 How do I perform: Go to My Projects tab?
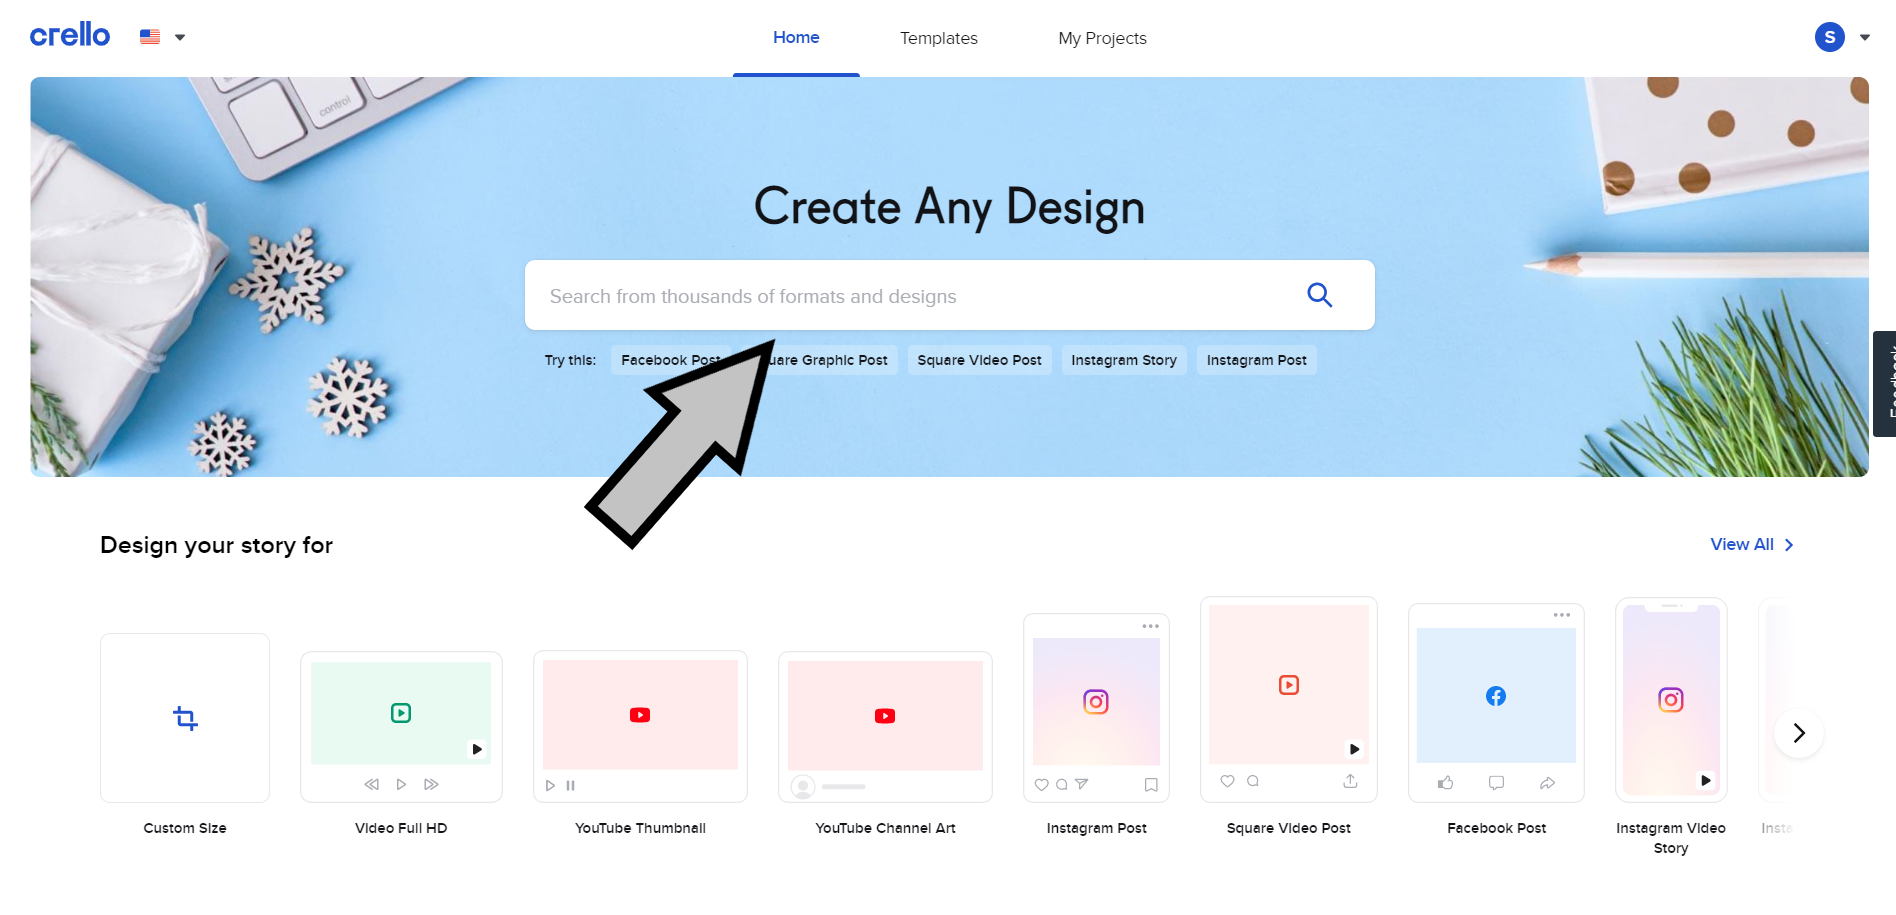coord(1102,38)
